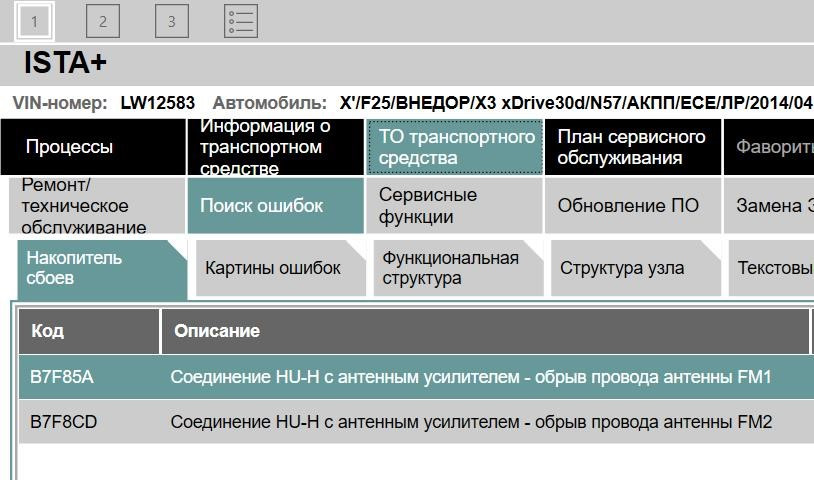814x480 pixels.
Task: Switch to Функциональная структура tab
Action: click(x=458, y=268)
